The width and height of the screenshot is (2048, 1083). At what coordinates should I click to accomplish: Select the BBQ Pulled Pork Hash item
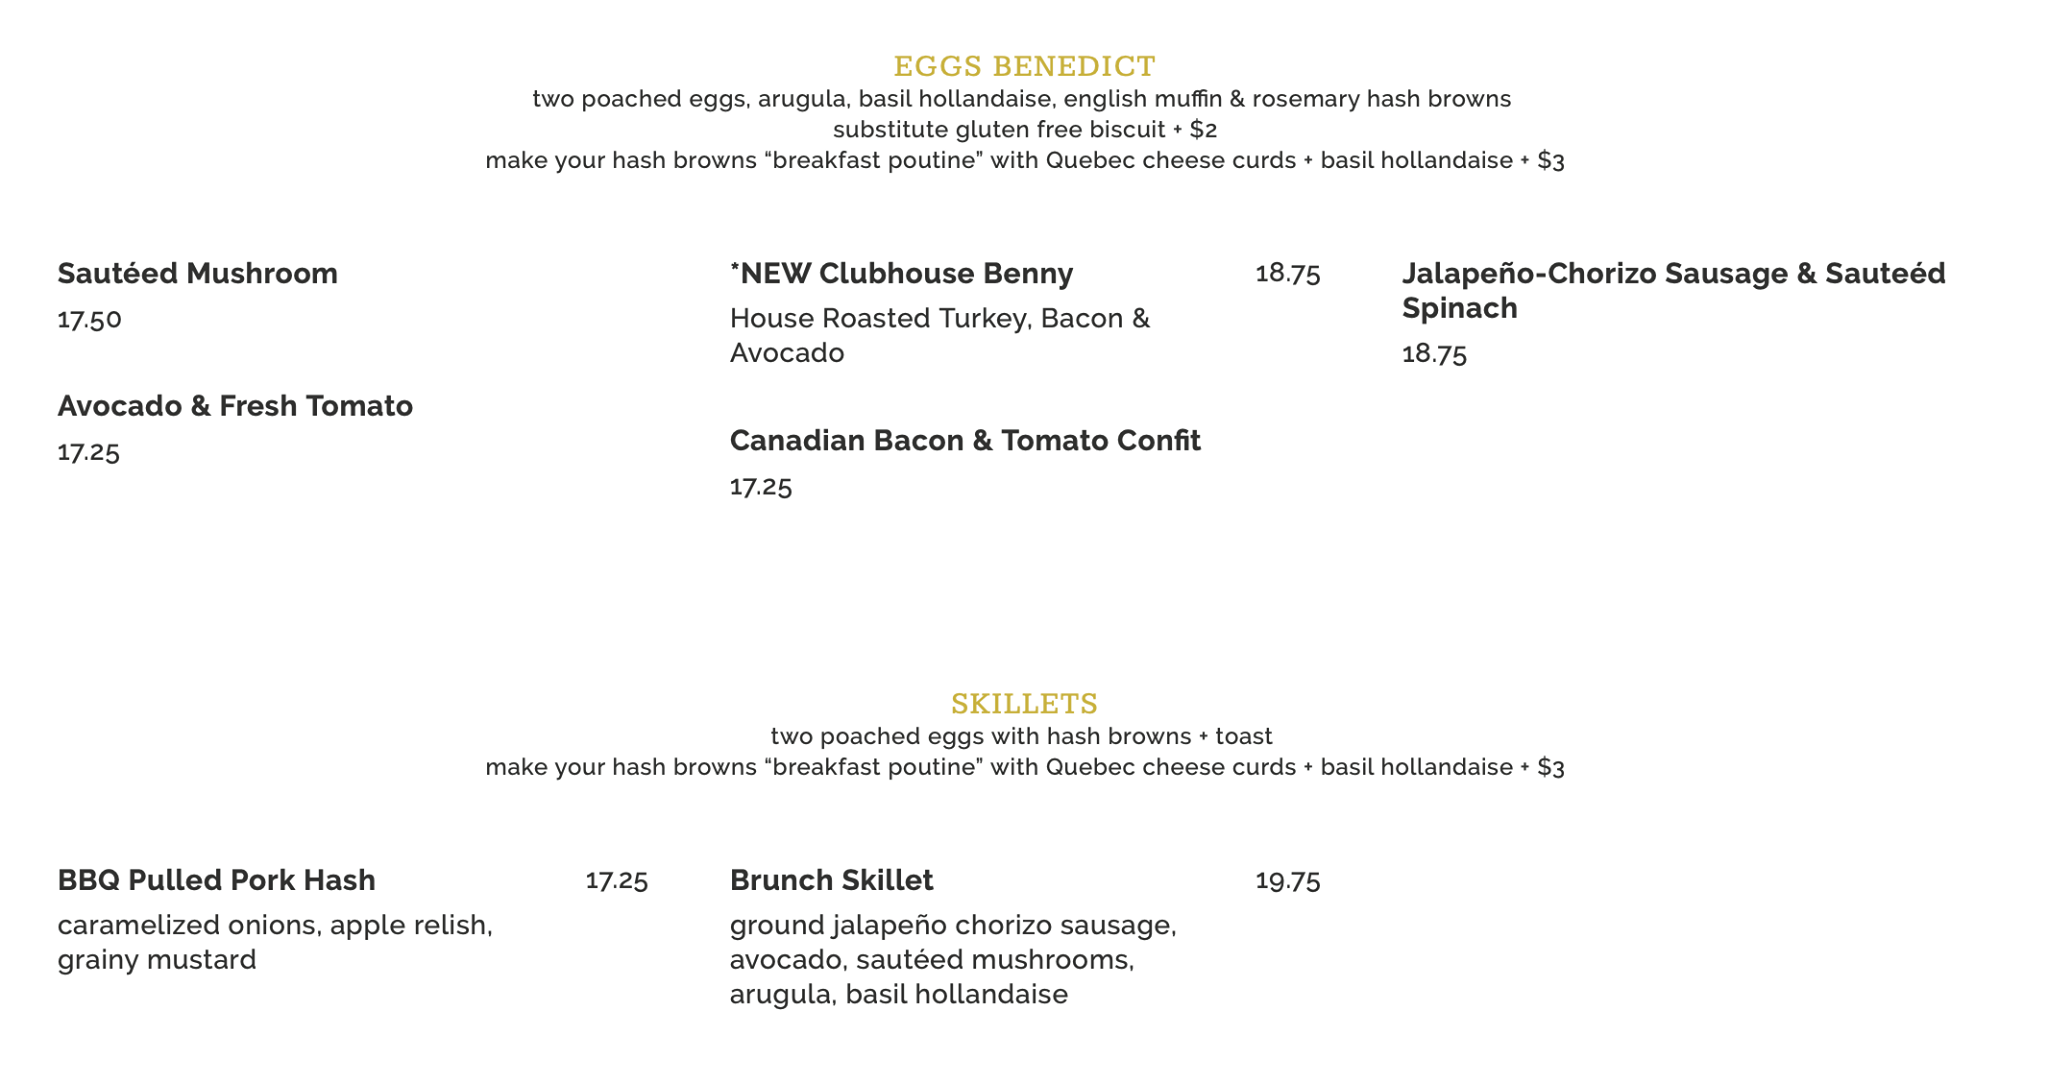(216, 880)
